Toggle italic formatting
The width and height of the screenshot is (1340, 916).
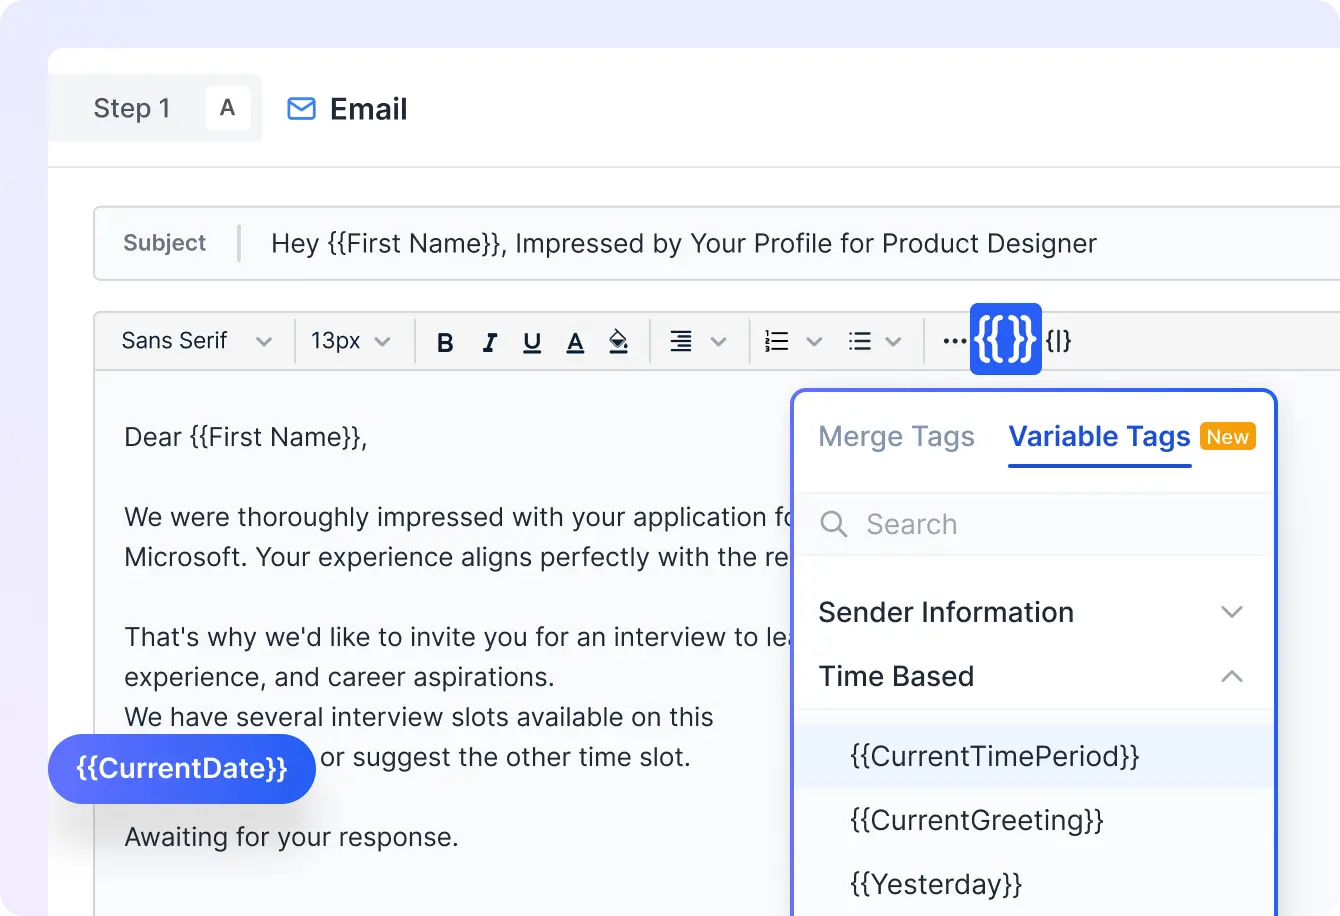tap(489, 340)
